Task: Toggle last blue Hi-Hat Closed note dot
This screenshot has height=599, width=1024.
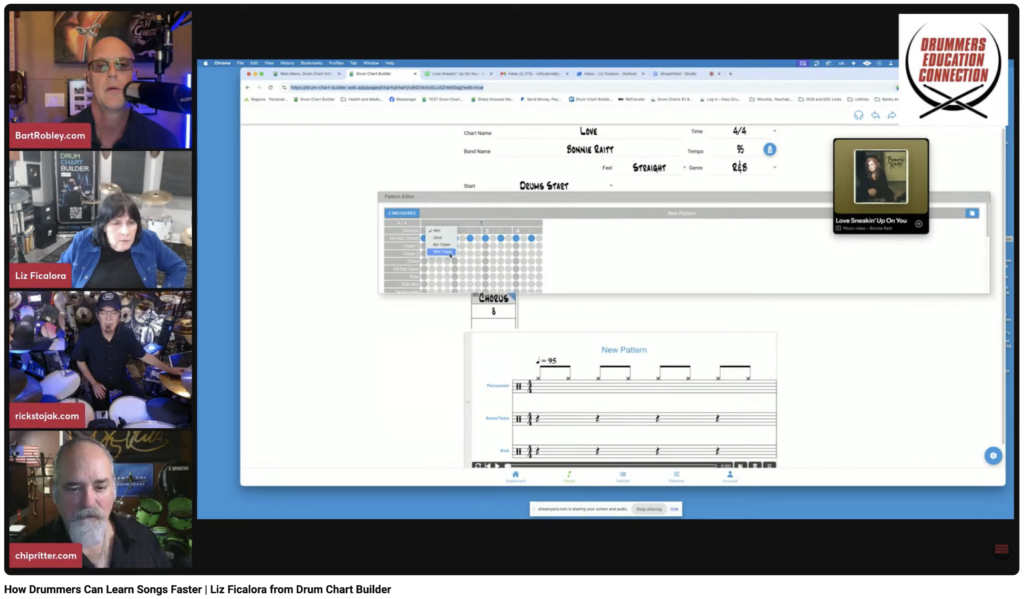Action: (x=532, y=238)
